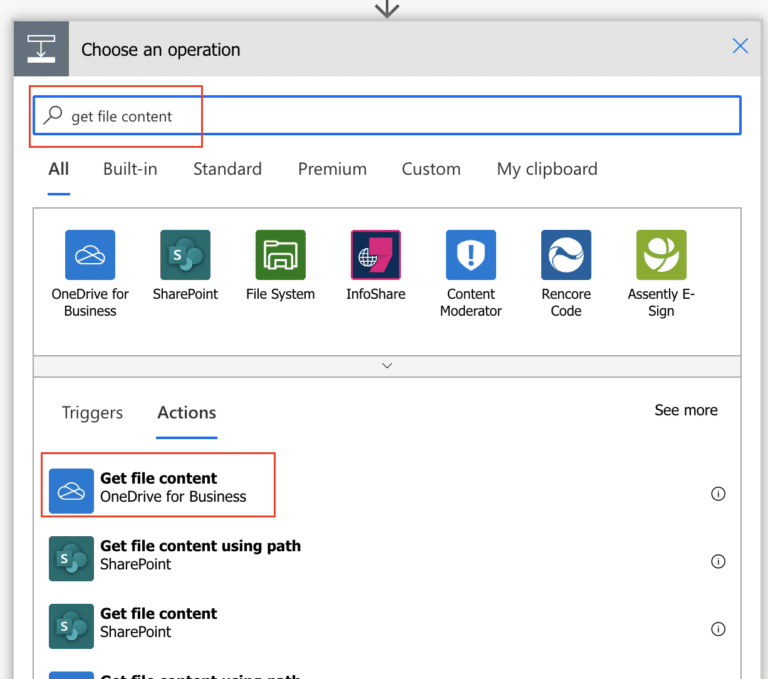Open the Premium tab
Screen dimensions: 768x679
coord(332,169)
